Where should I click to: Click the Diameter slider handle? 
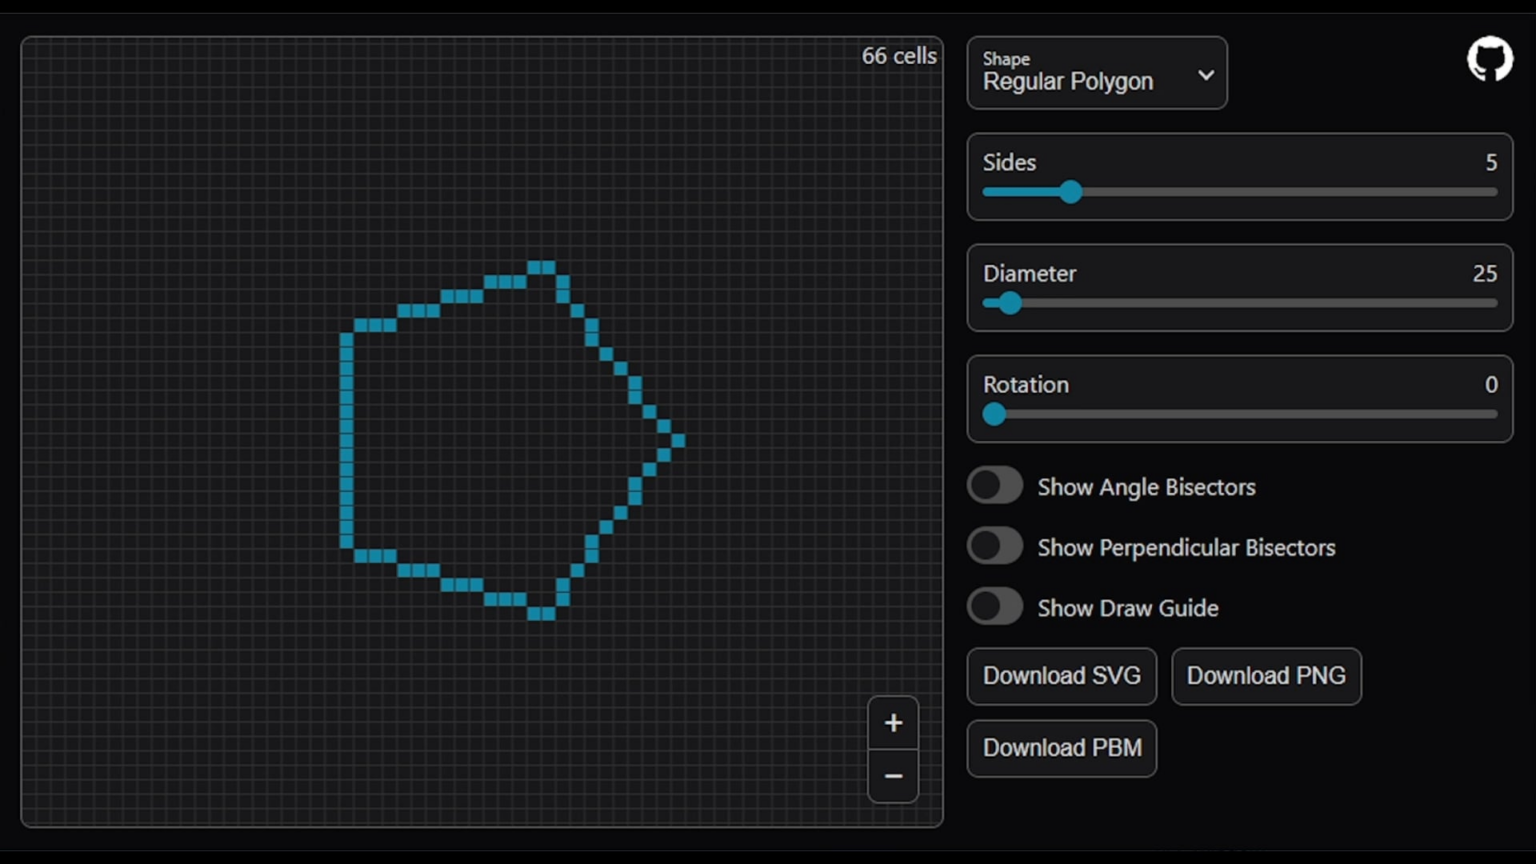pos(1010,303)
